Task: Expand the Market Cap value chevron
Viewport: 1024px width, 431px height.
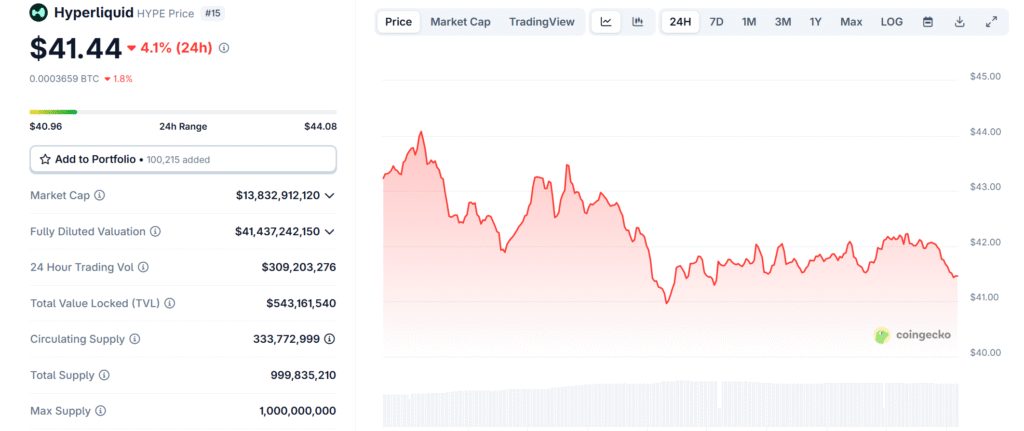Action: (330, 196)
